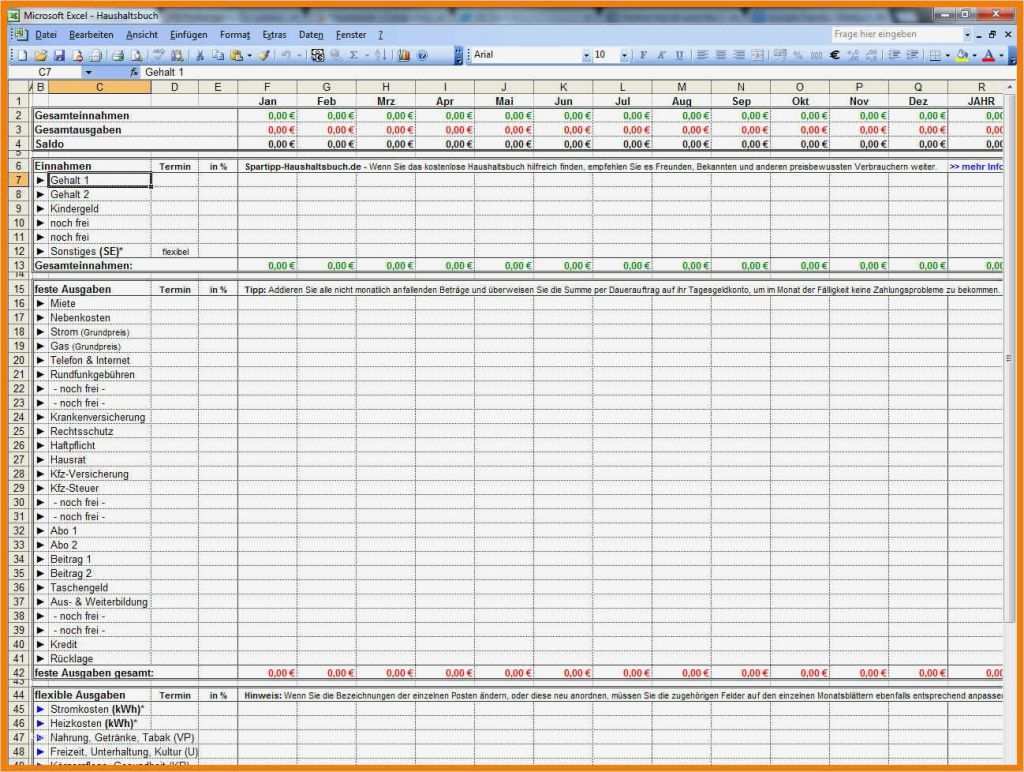This screenshot has height=772, width=1024.
Task: Click the Sort Ascending icon
Action: pos(380,54)
